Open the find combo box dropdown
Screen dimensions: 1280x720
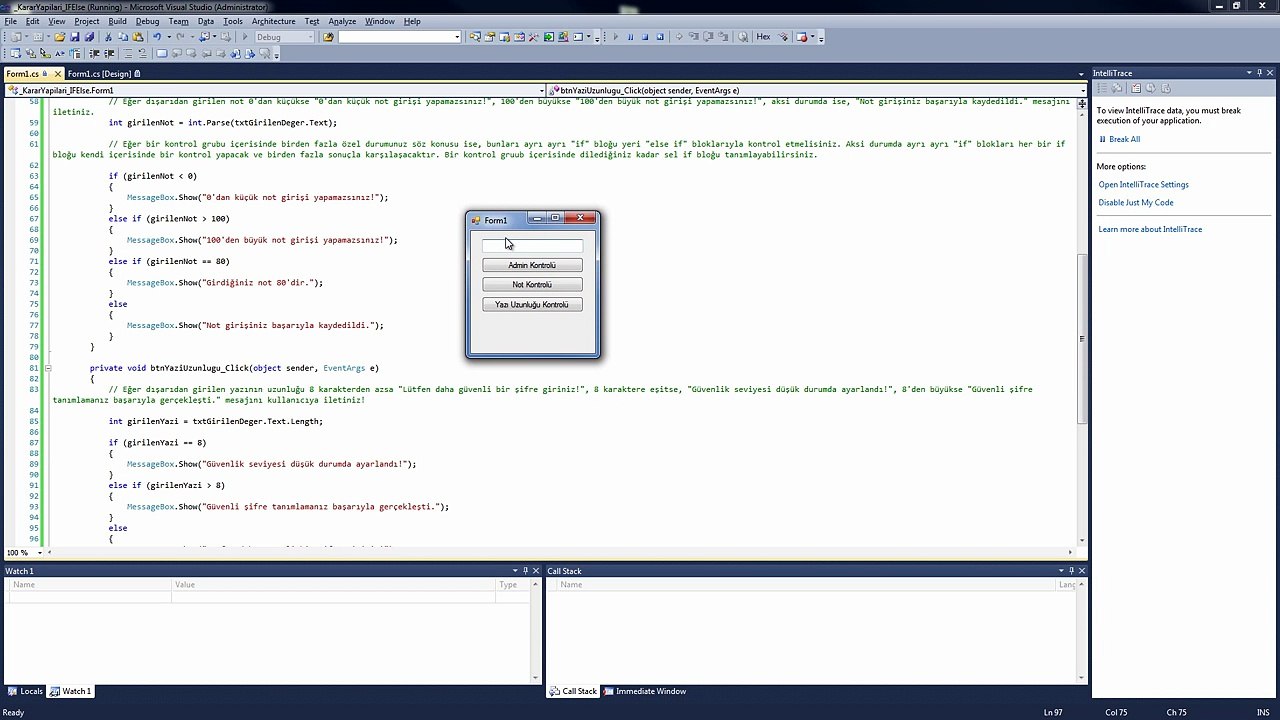[457, 37]
